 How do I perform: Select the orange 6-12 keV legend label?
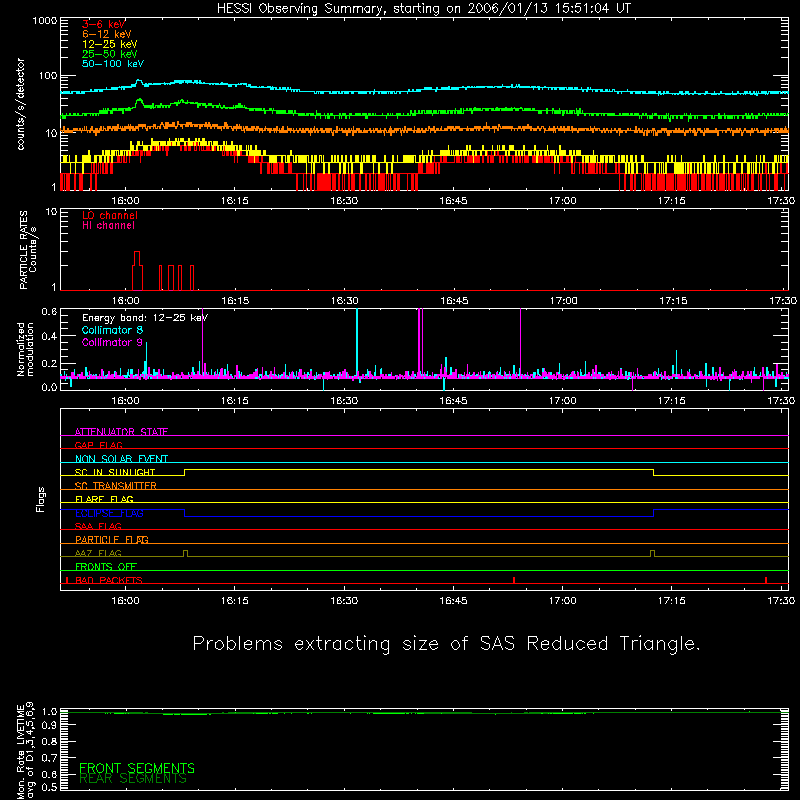coord(107,34)
